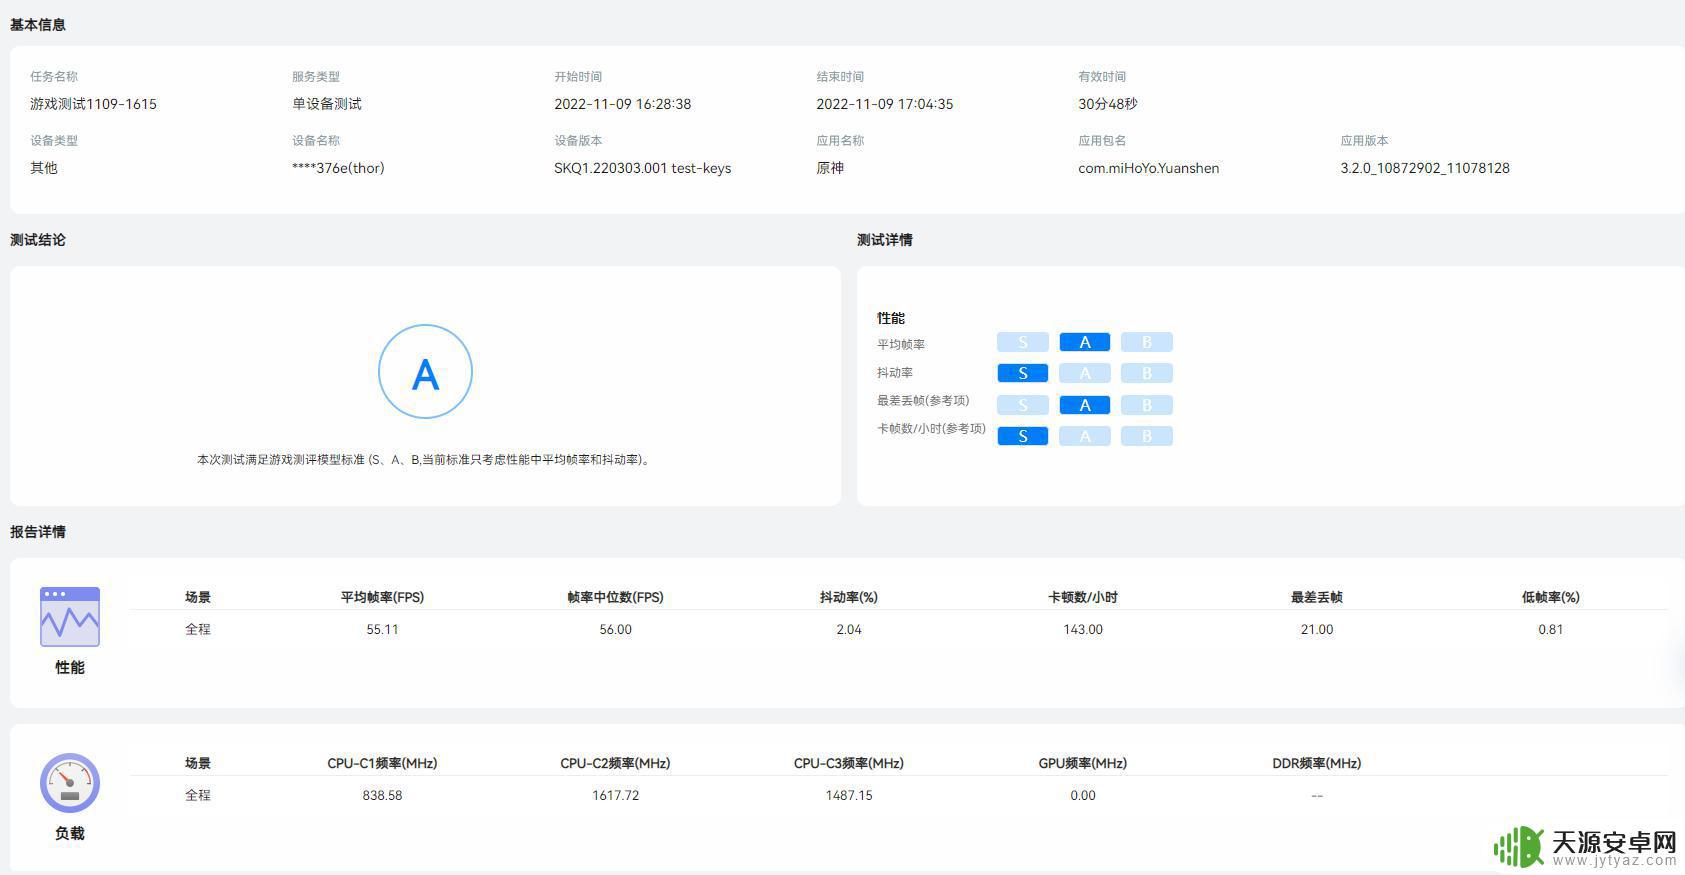This screenshot has width=1685, height=875.
Task: Click device type value 其他
Action: click(x=44, y=168)
